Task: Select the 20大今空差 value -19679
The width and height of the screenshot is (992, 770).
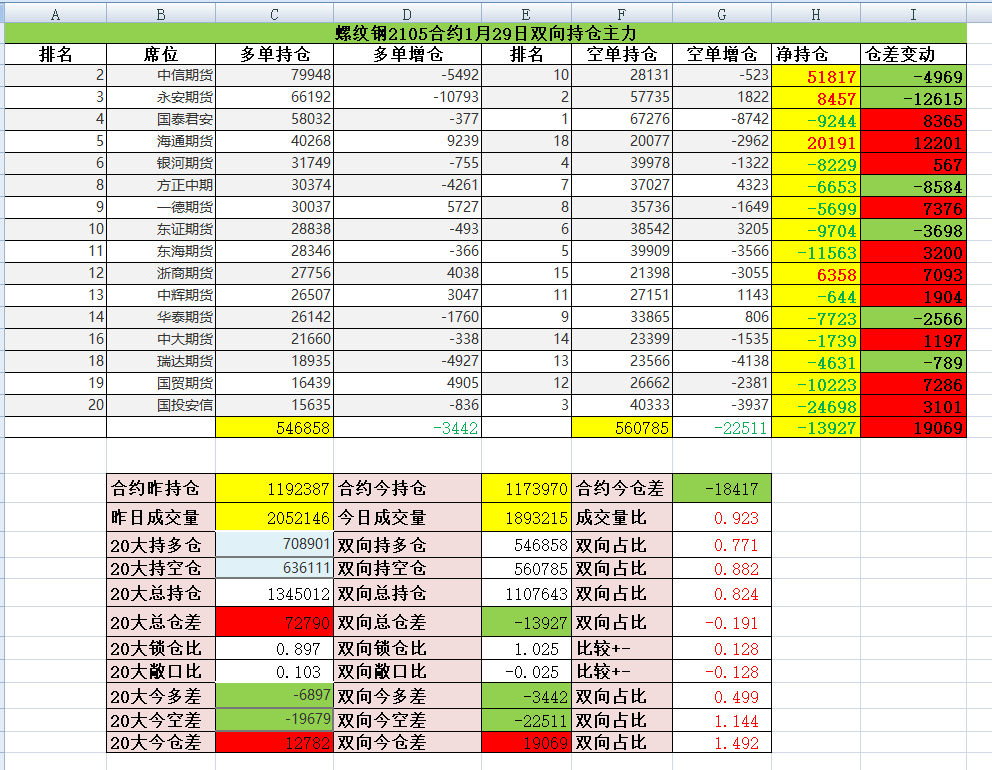Action: 274,719
